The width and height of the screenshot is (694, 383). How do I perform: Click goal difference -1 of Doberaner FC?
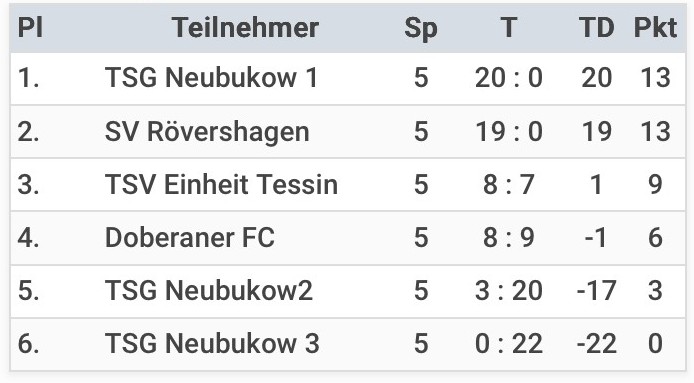click(596, 238)
